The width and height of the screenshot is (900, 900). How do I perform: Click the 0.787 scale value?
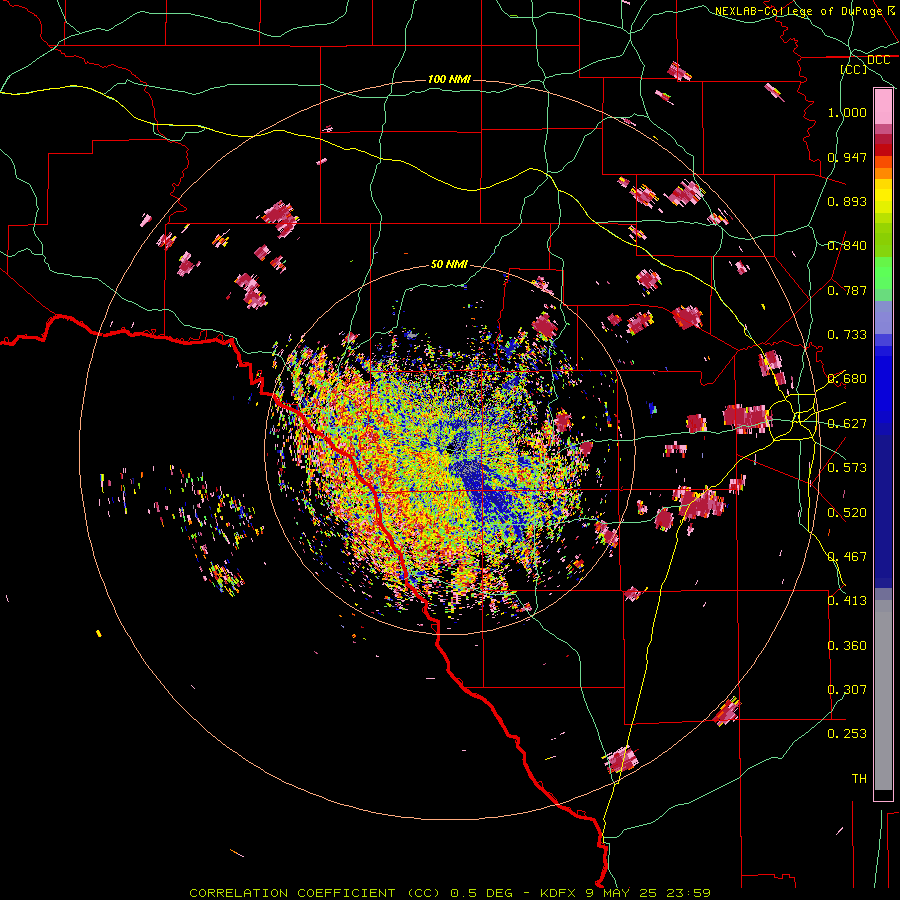pyautogui.click(x=847, y=290)
